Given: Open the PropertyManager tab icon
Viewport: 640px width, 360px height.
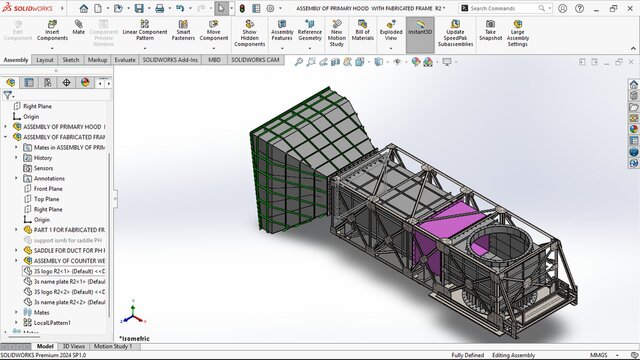Looking at the screenshot, I should tap(29, 82).
